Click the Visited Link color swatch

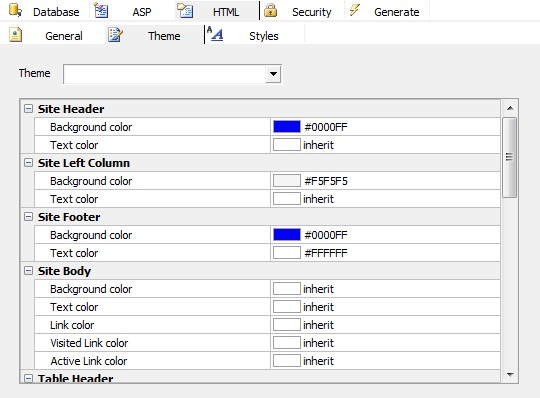click(287, 343)
